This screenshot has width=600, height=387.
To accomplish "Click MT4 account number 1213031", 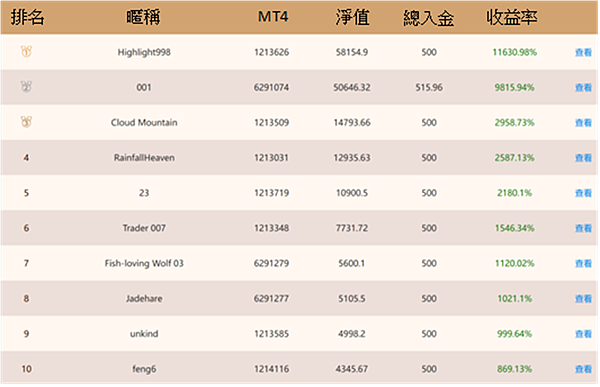I will pos(271,158).
